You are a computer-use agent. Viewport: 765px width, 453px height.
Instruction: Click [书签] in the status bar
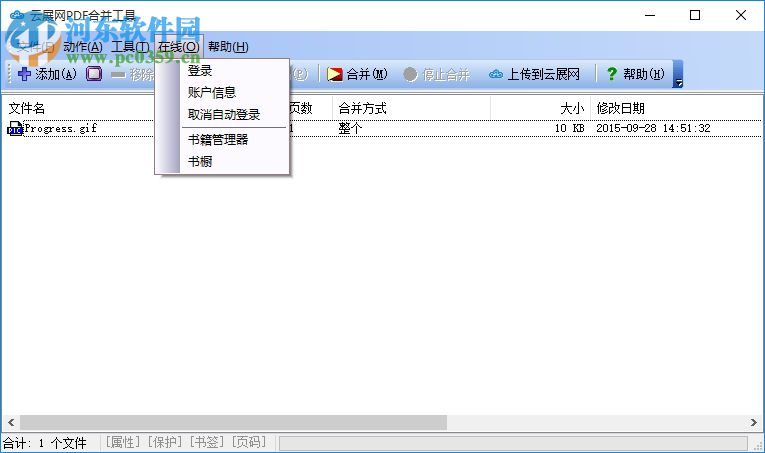[207, 442]
